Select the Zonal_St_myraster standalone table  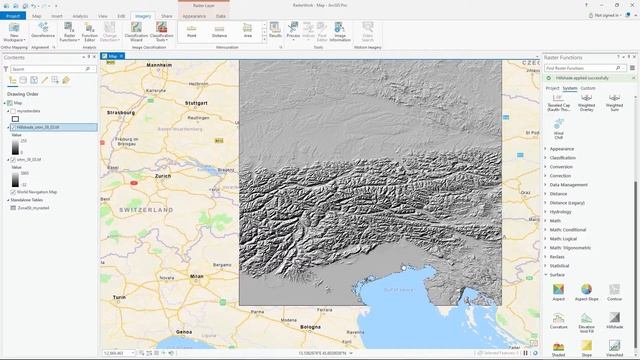[33, 208]
